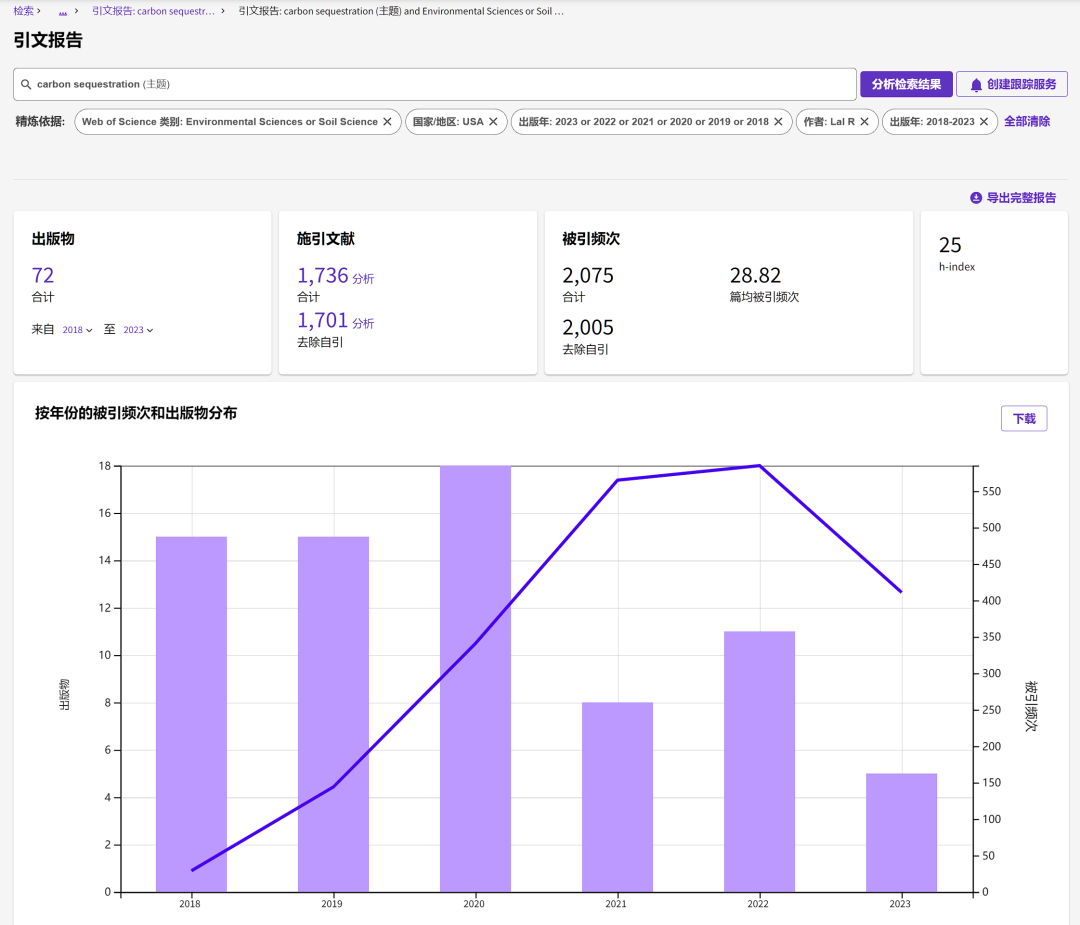Click 全部清除 to clear all filters
The height and width of the screenshot is (925, 1080).
pyautogui.click(x=1027, y=122)
